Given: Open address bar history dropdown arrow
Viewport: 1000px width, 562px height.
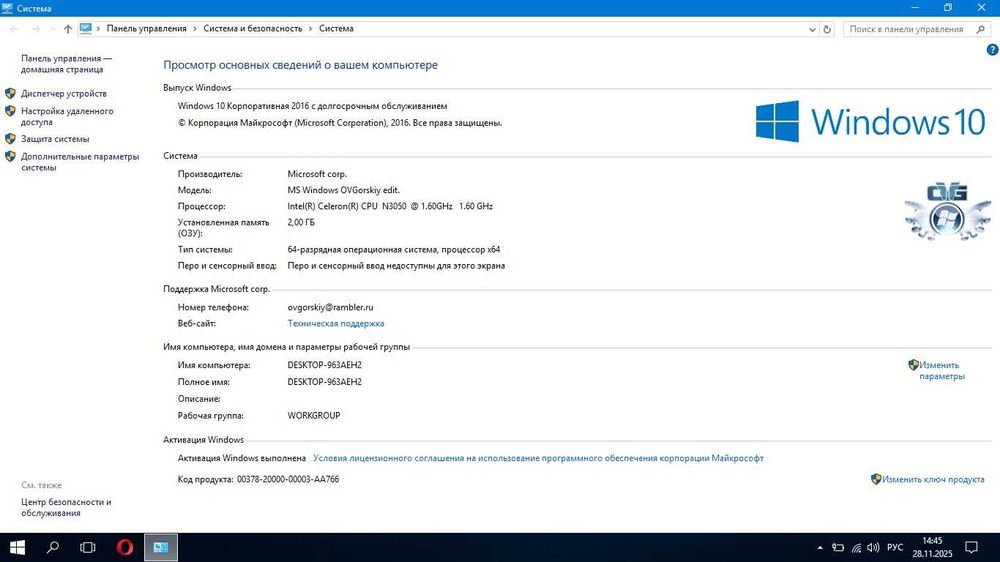Looking at the screenshot, I should coord(812,29).
